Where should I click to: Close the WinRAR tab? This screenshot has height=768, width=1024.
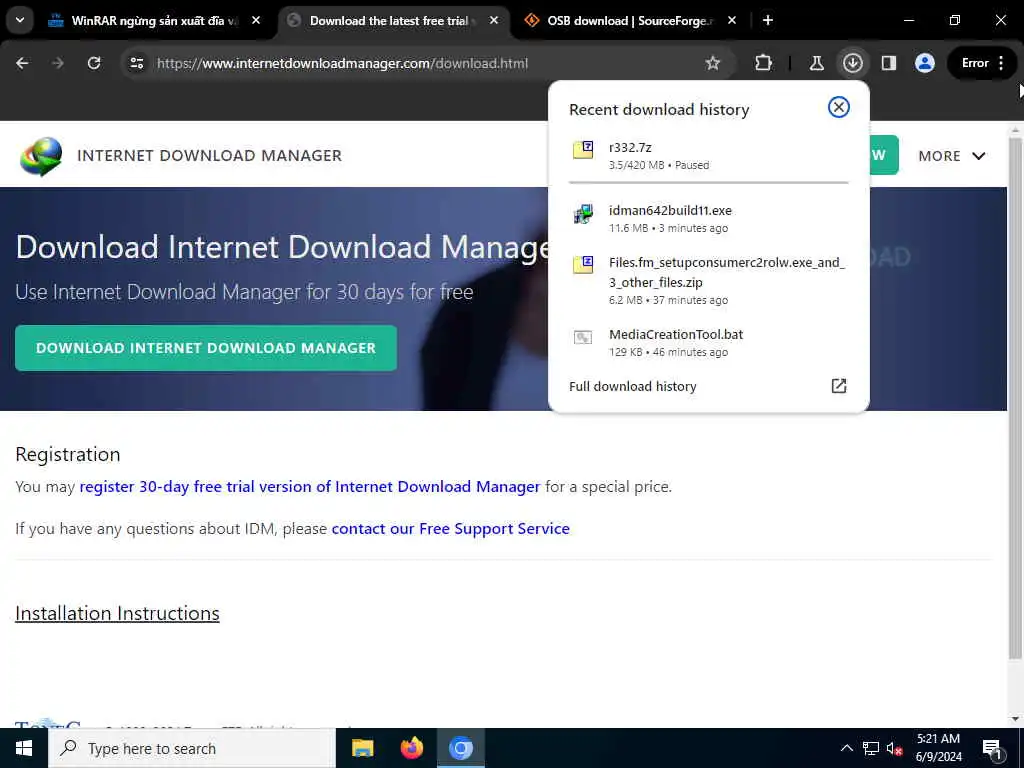pos(256,20)
